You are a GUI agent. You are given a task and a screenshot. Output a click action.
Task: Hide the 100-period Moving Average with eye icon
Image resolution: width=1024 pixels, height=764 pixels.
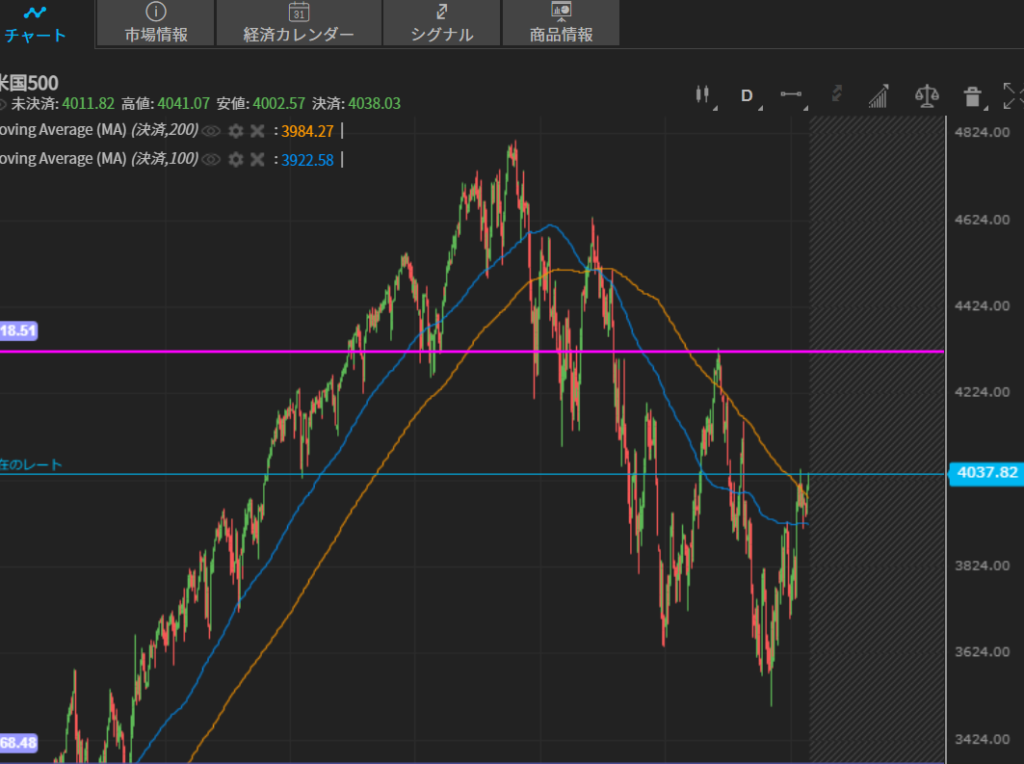210,159
